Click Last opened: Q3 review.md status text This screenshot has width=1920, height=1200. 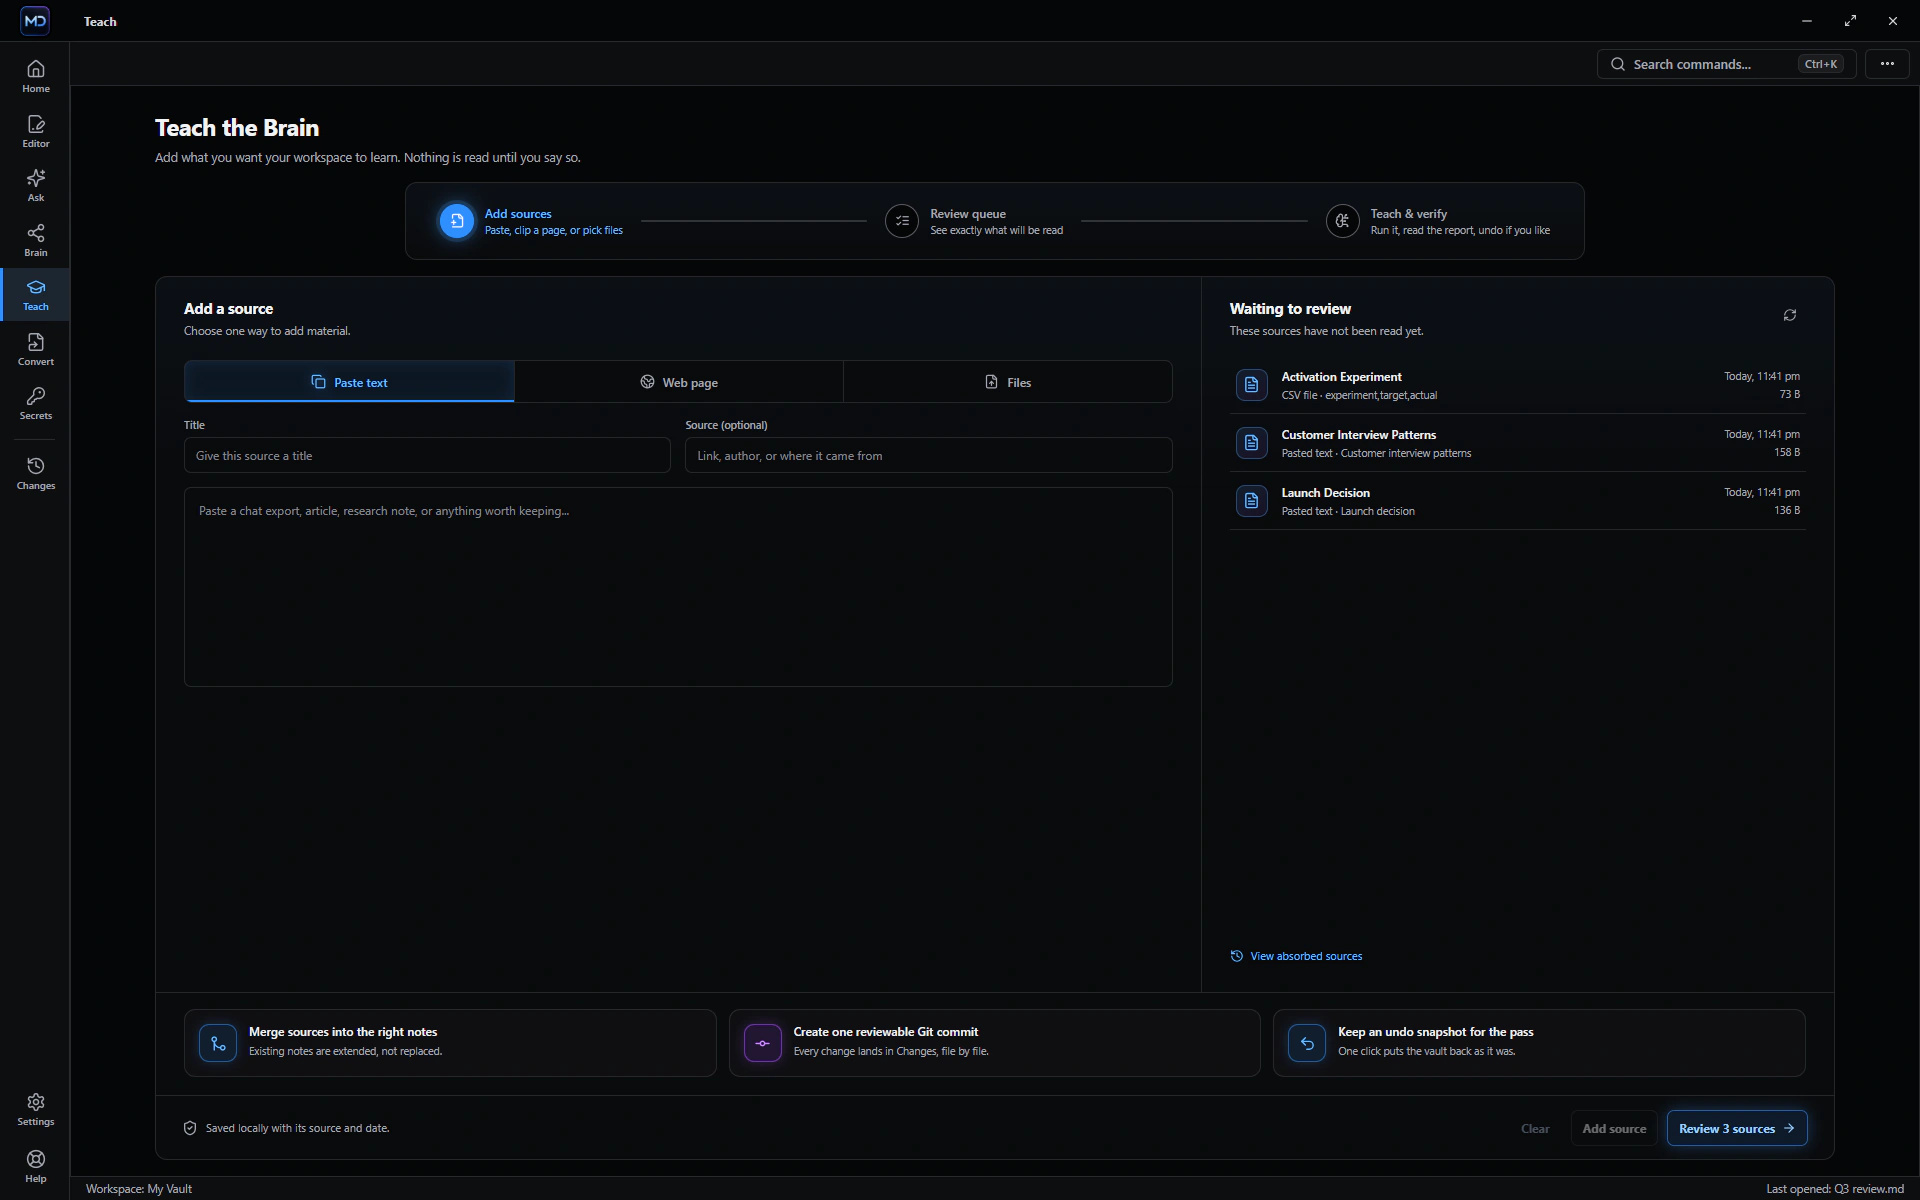(1835, 1189)
